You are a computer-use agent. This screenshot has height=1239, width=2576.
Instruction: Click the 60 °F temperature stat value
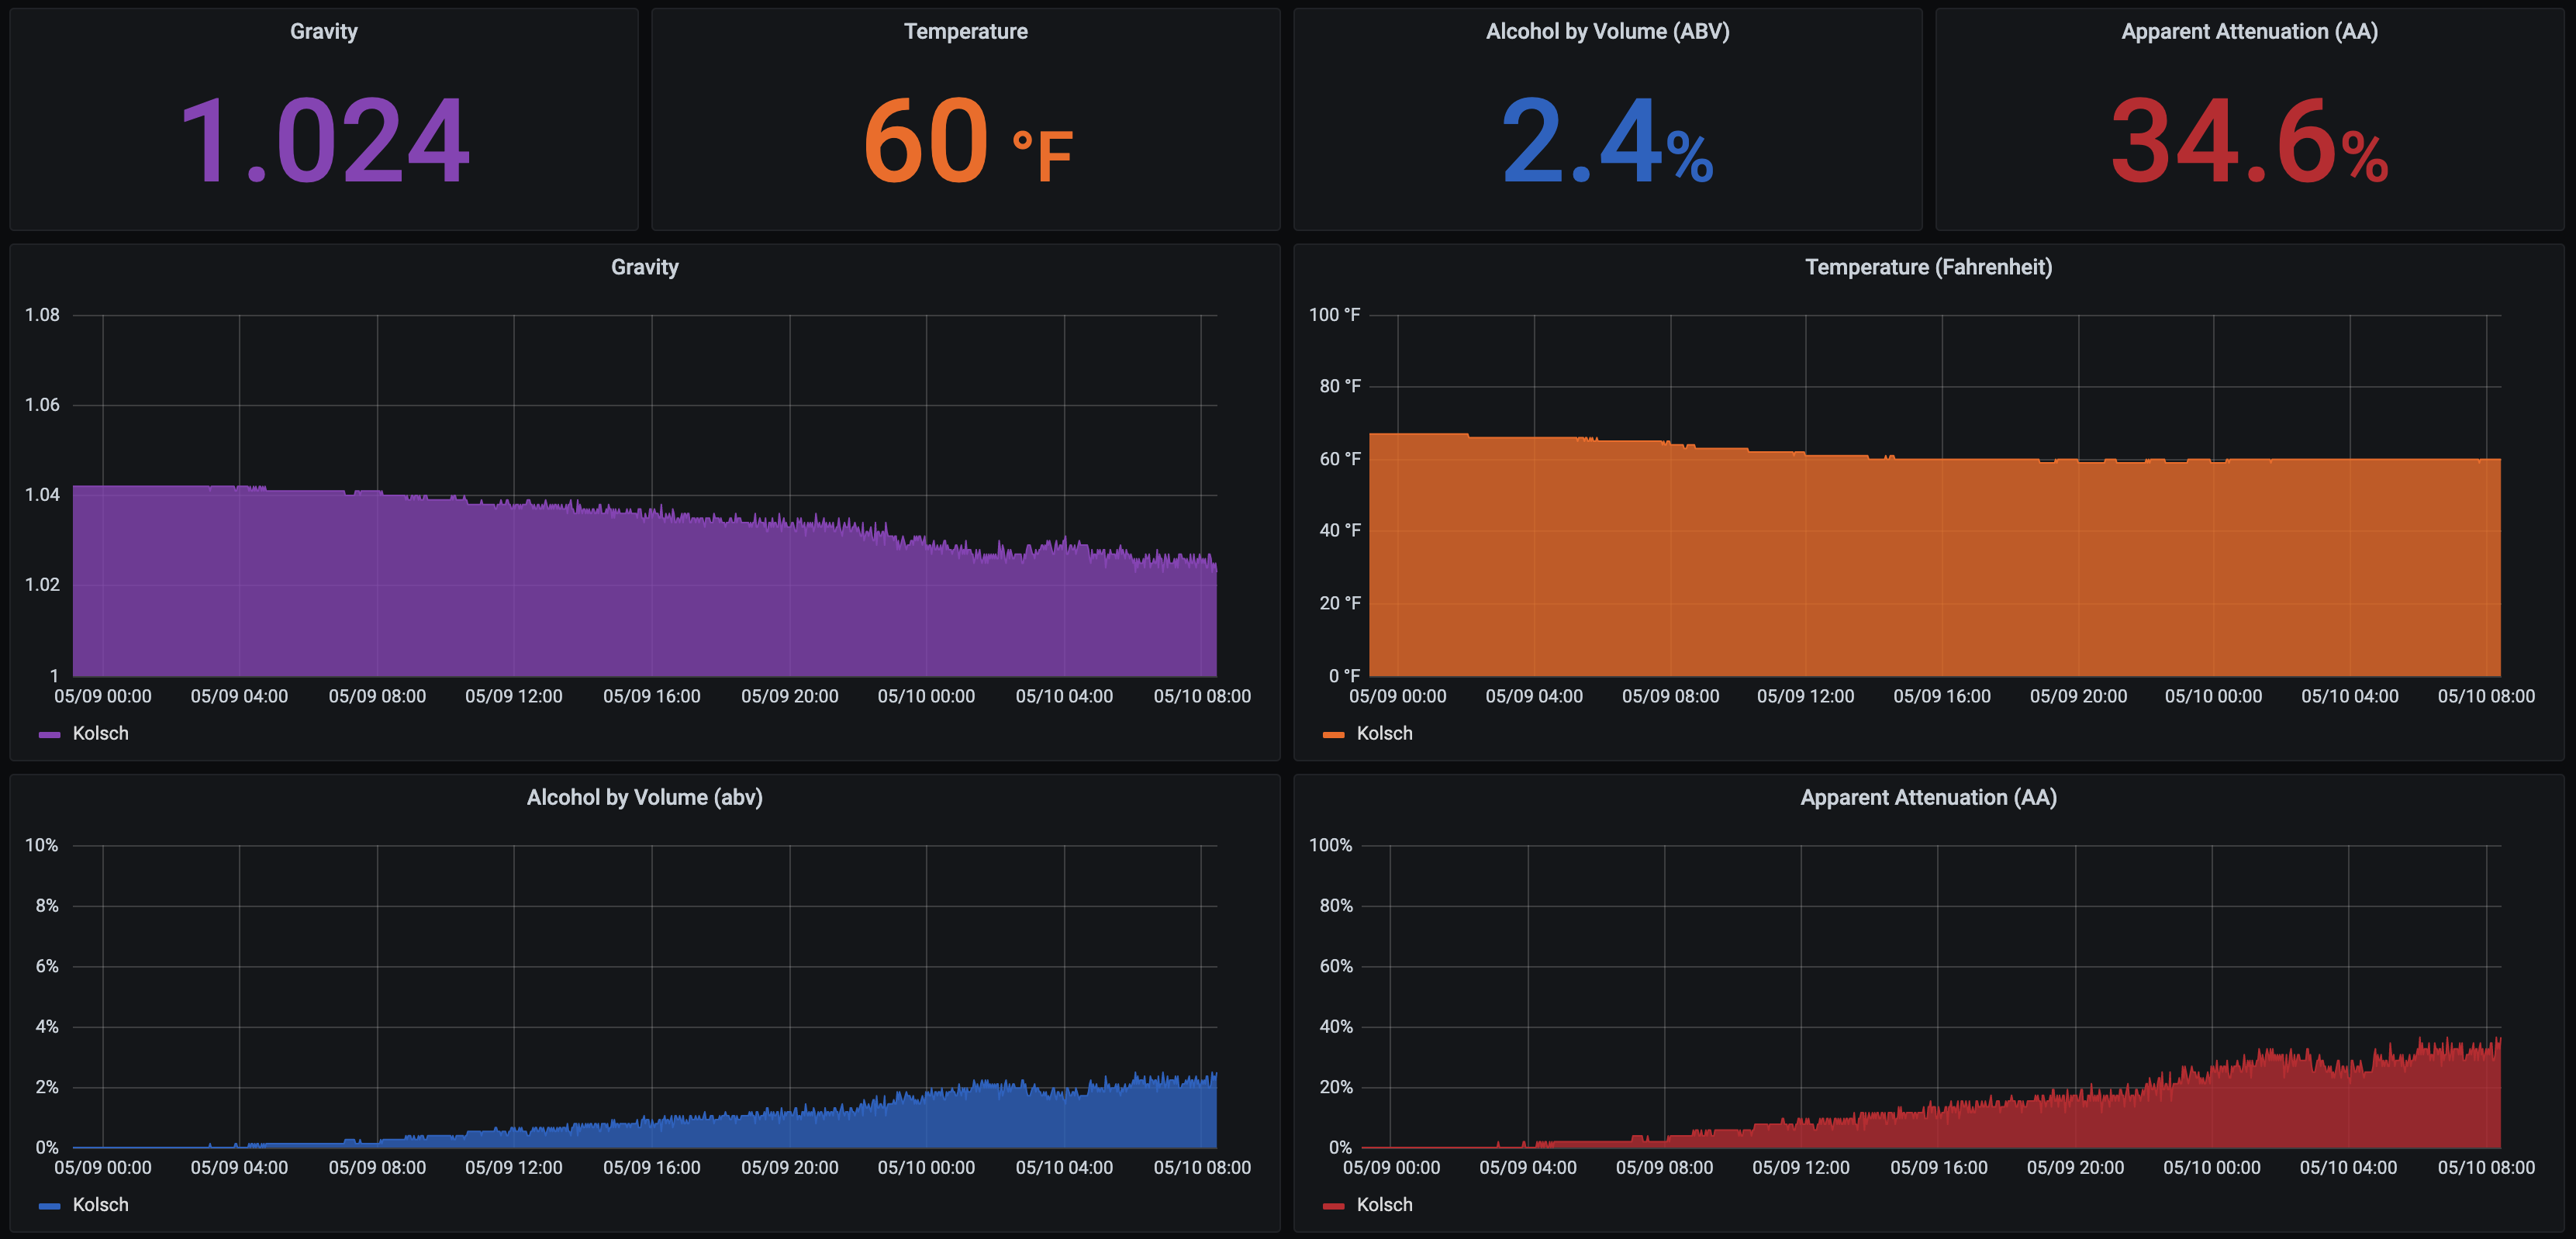[x=965, y=142]
